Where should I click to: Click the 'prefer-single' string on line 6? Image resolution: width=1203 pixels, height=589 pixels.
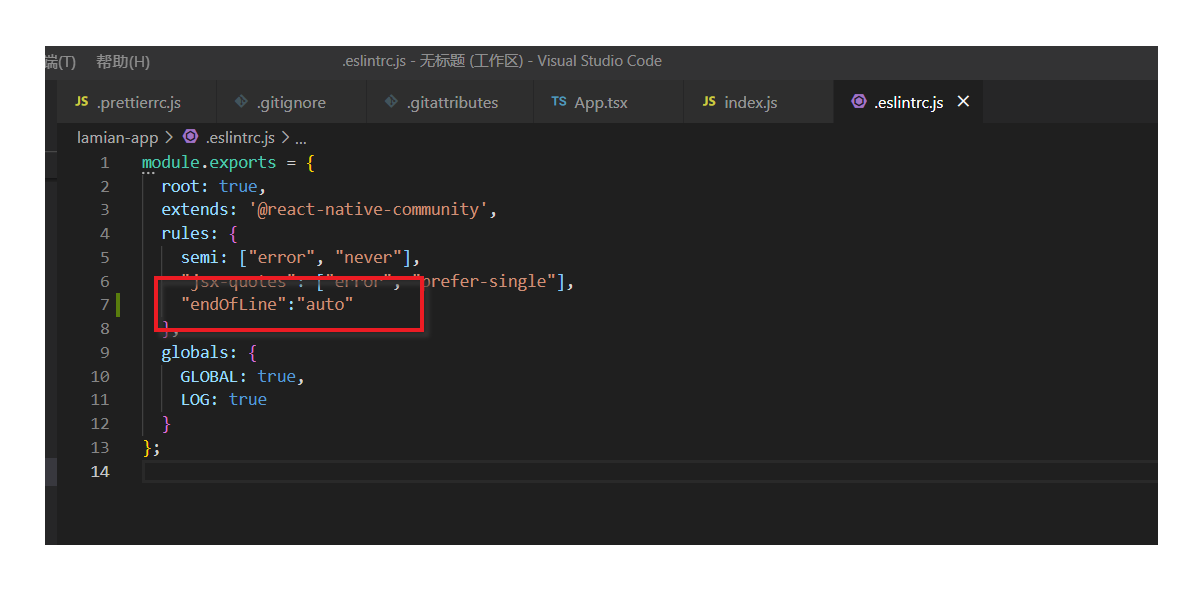(484, 281)
